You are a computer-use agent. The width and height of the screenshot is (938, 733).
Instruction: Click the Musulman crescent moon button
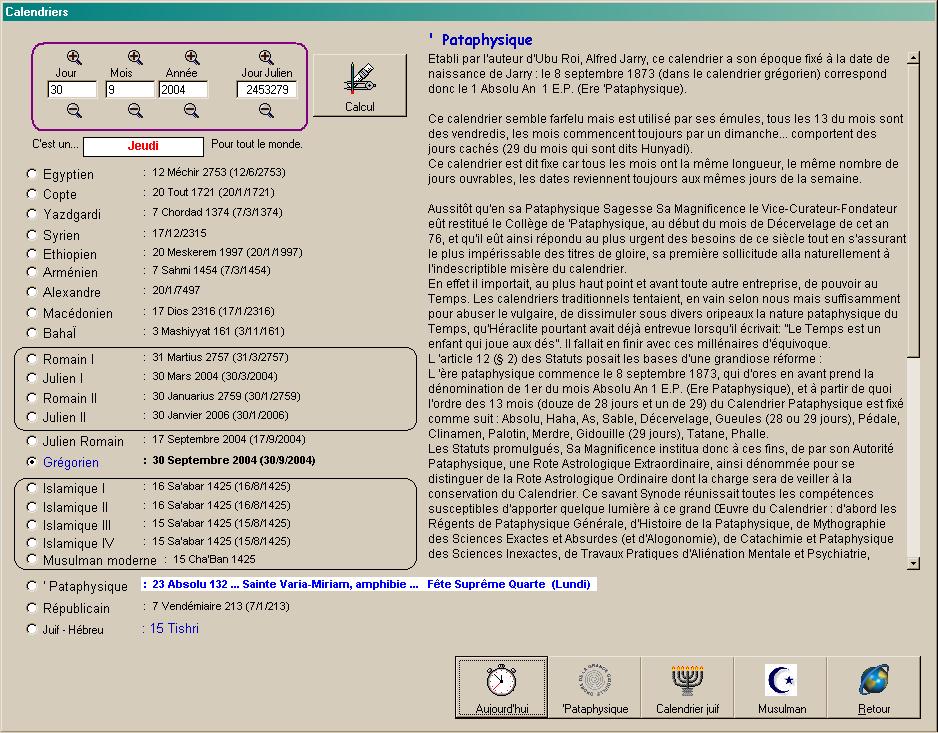tap(781, 687)
